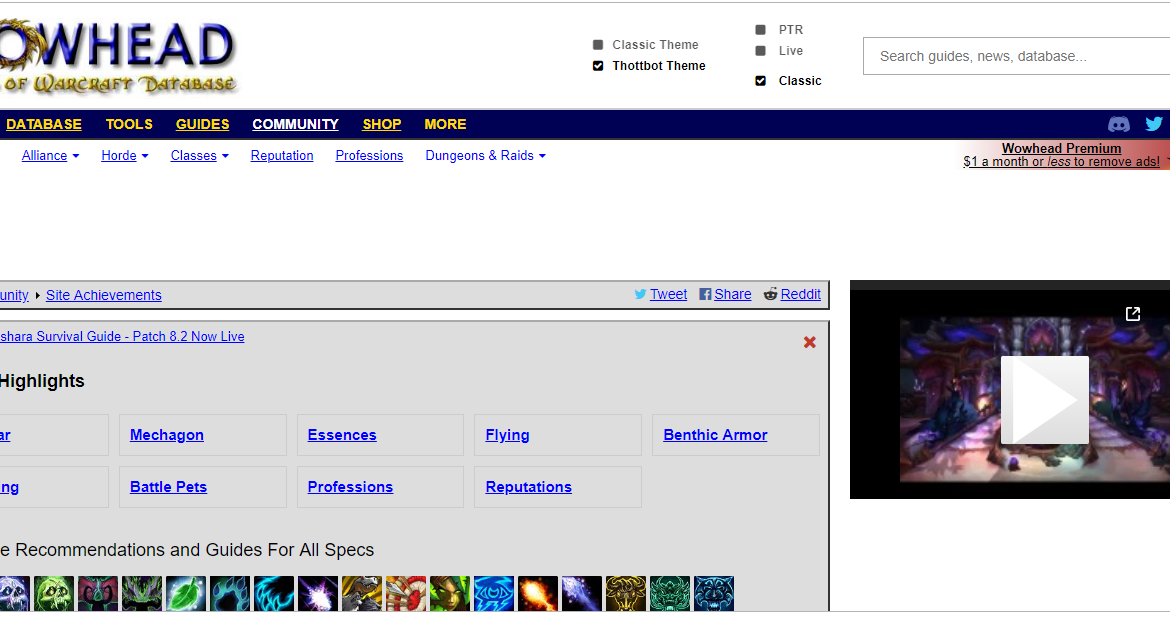Click the green leaf spec icon
Viewport: 1170px width, 617px height.
click(186, 593)
